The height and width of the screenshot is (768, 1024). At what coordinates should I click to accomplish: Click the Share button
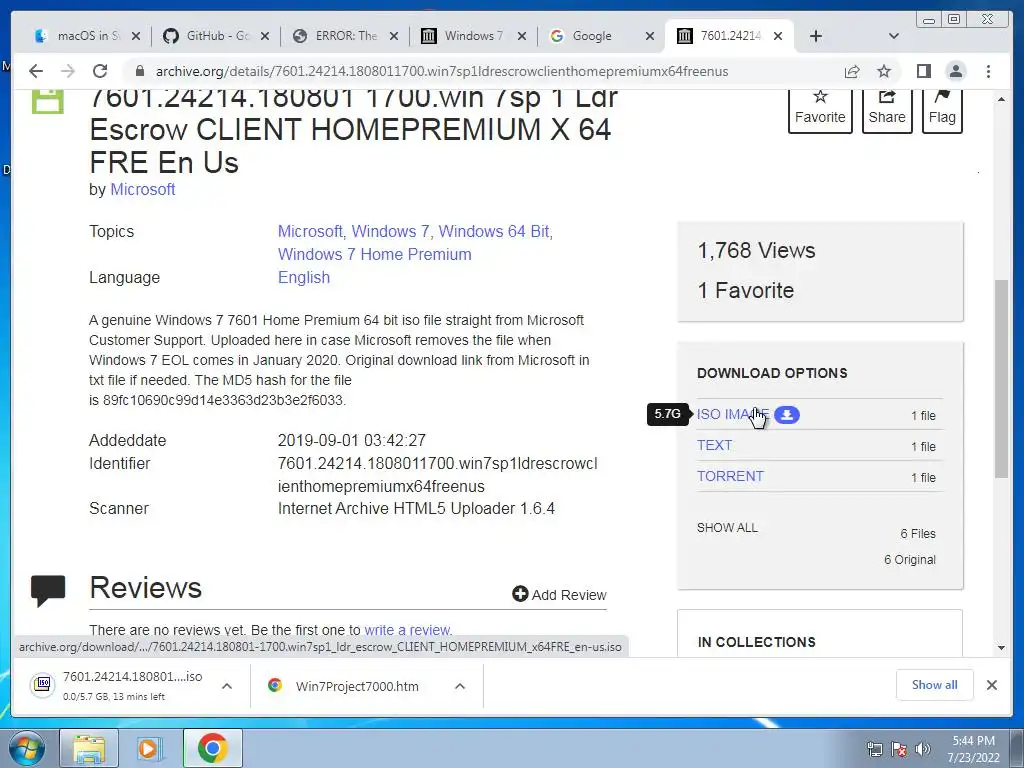coord(887,110)
